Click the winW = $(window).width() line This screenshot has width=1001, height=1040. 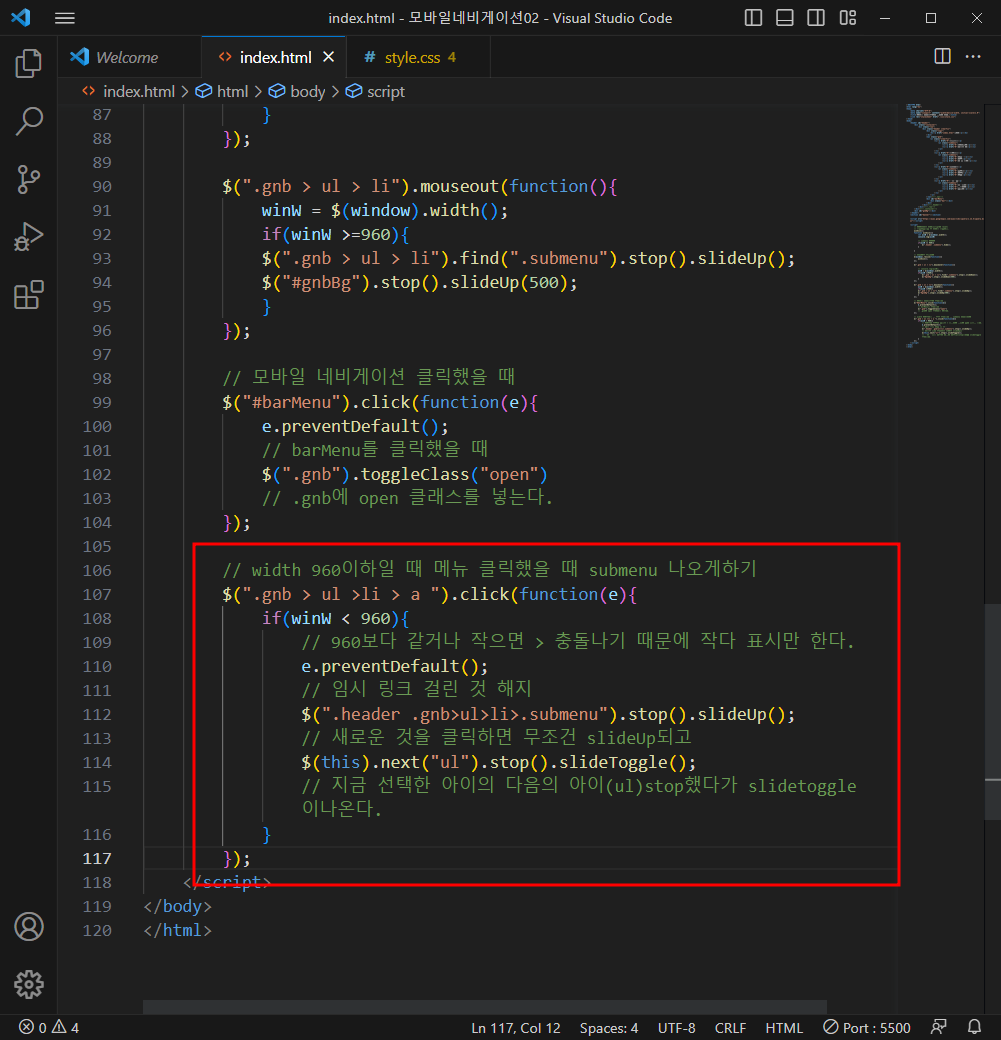click(x=385, y=210)
